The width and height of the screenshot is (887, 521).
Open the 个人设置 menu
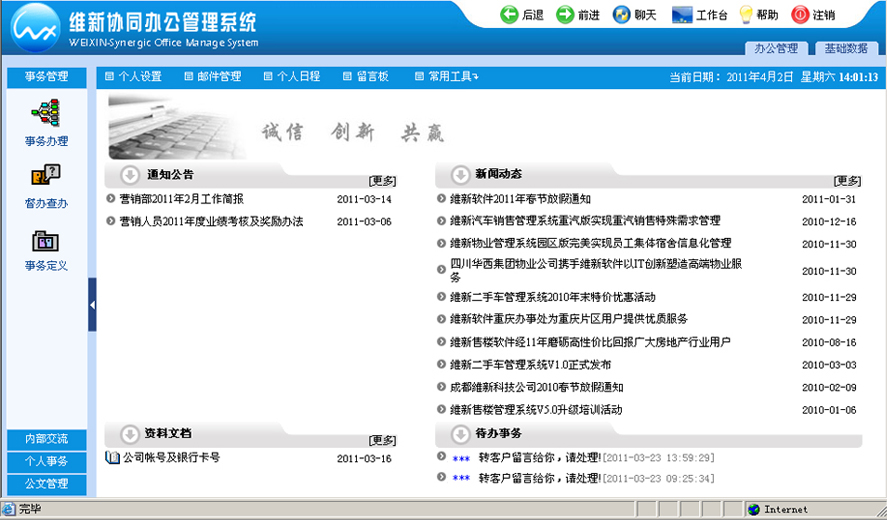134,76
